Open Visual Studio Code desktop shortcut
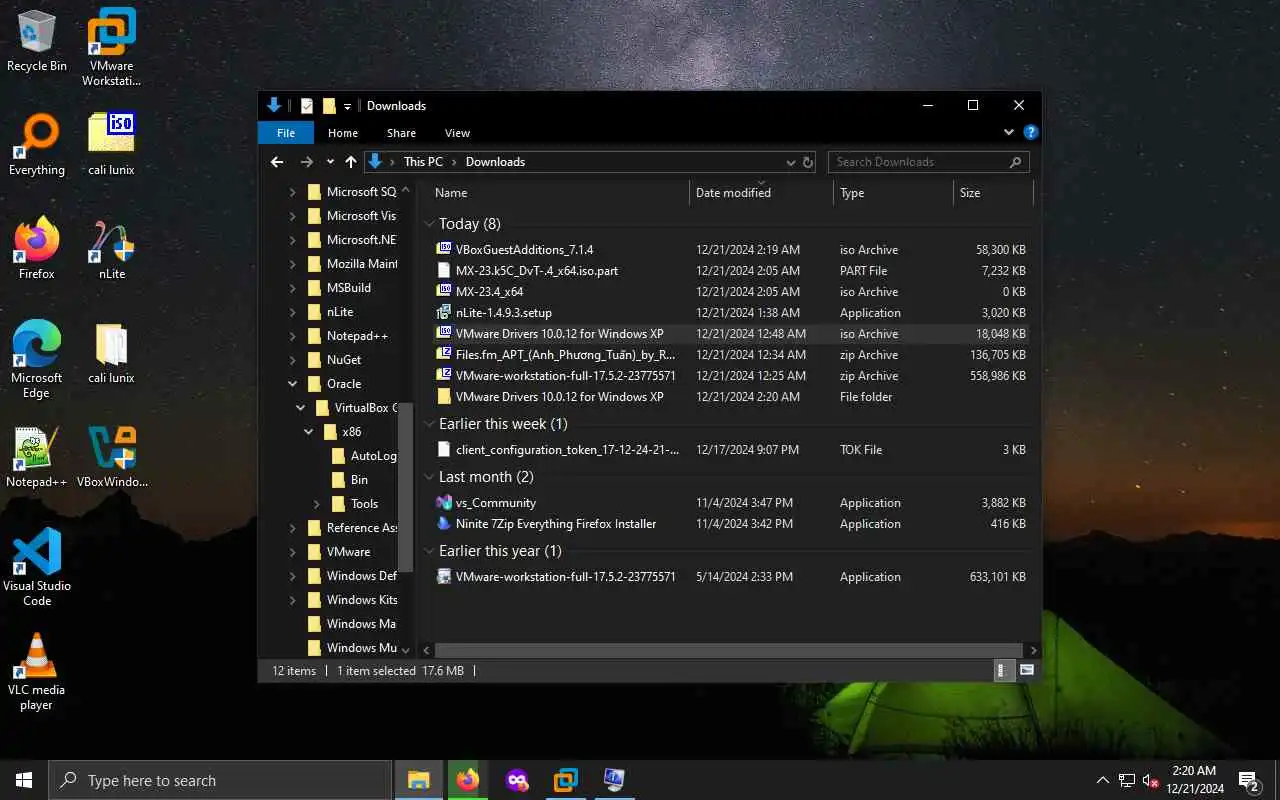 coord(37,567)
